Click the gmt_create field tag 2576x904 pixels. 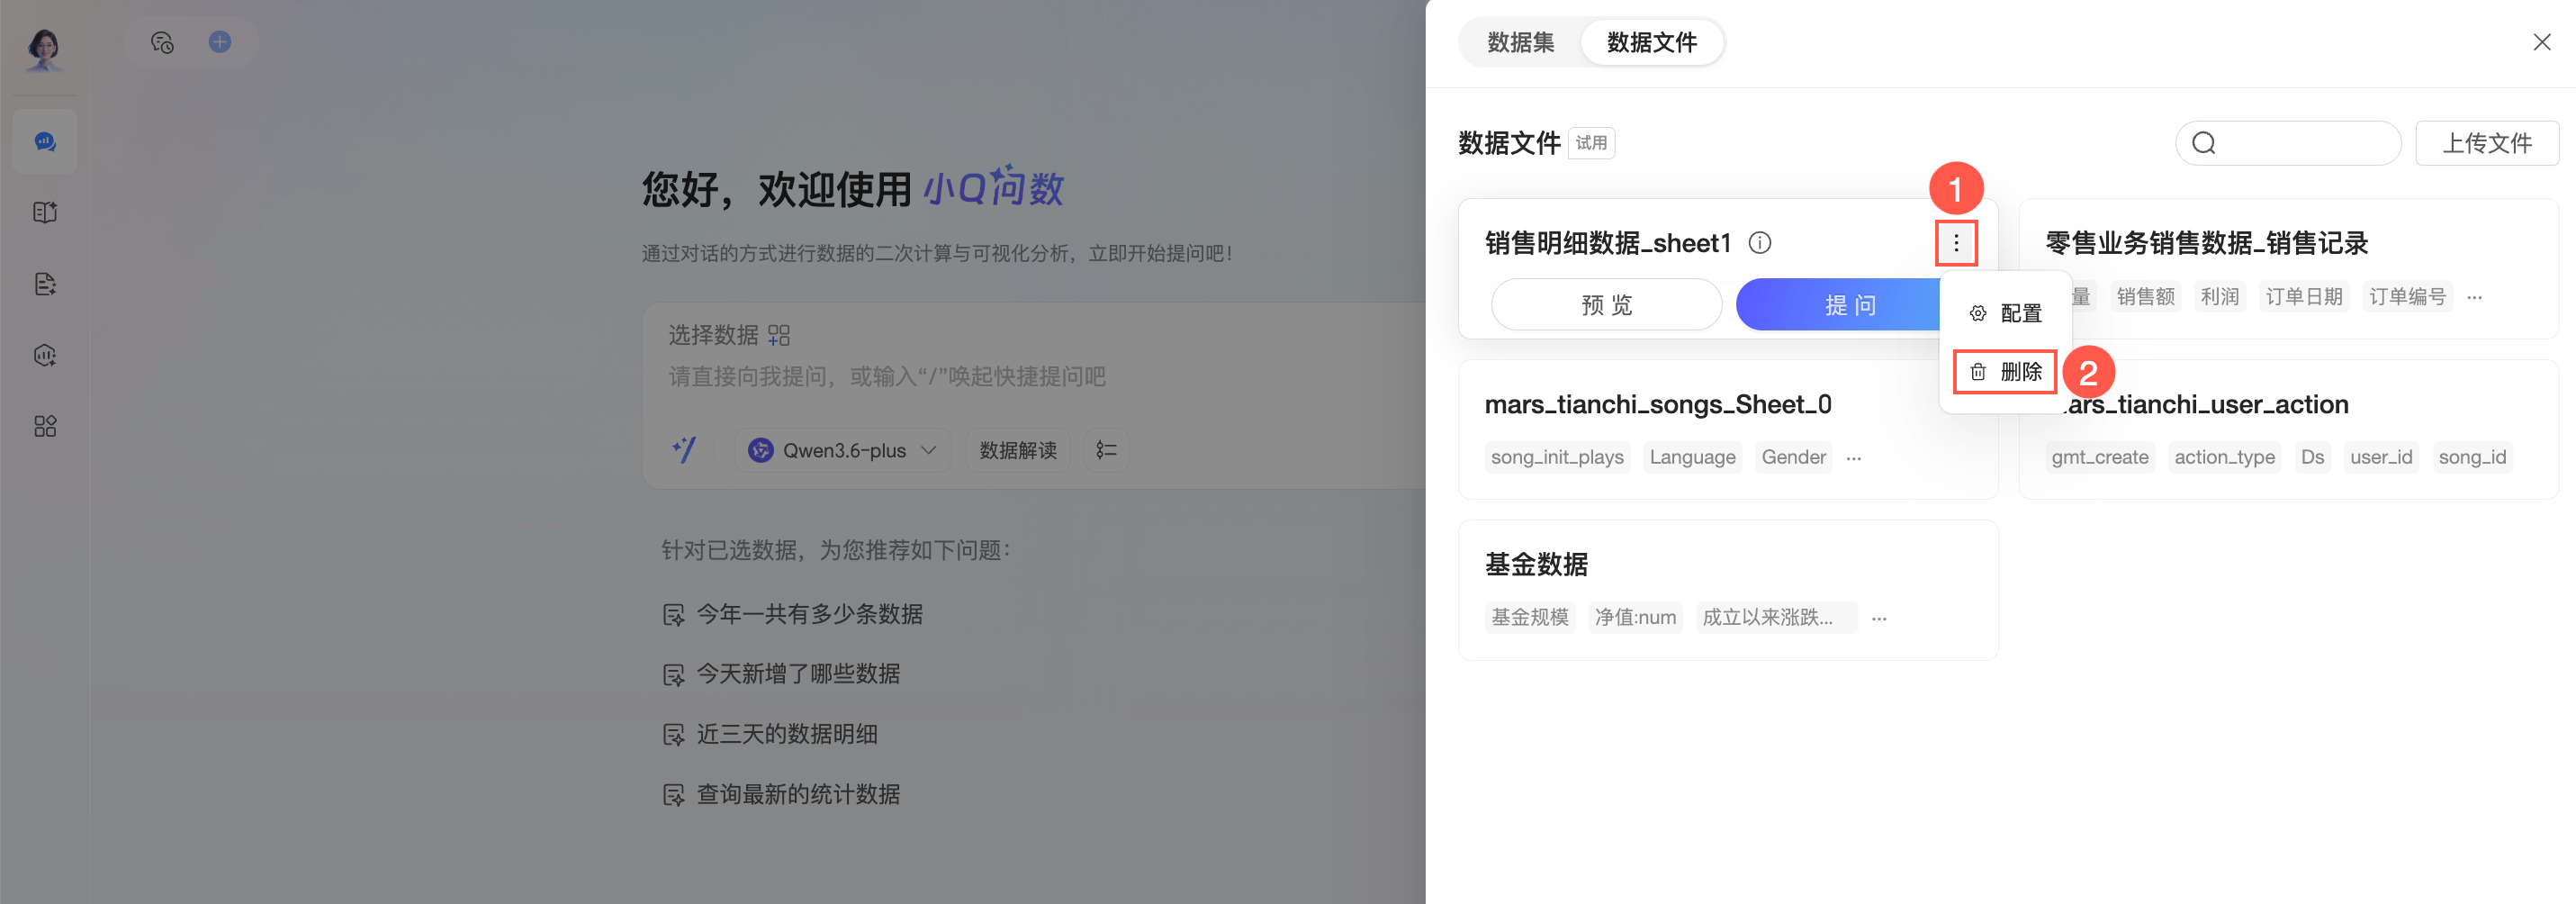click(x=2099, y=457)
